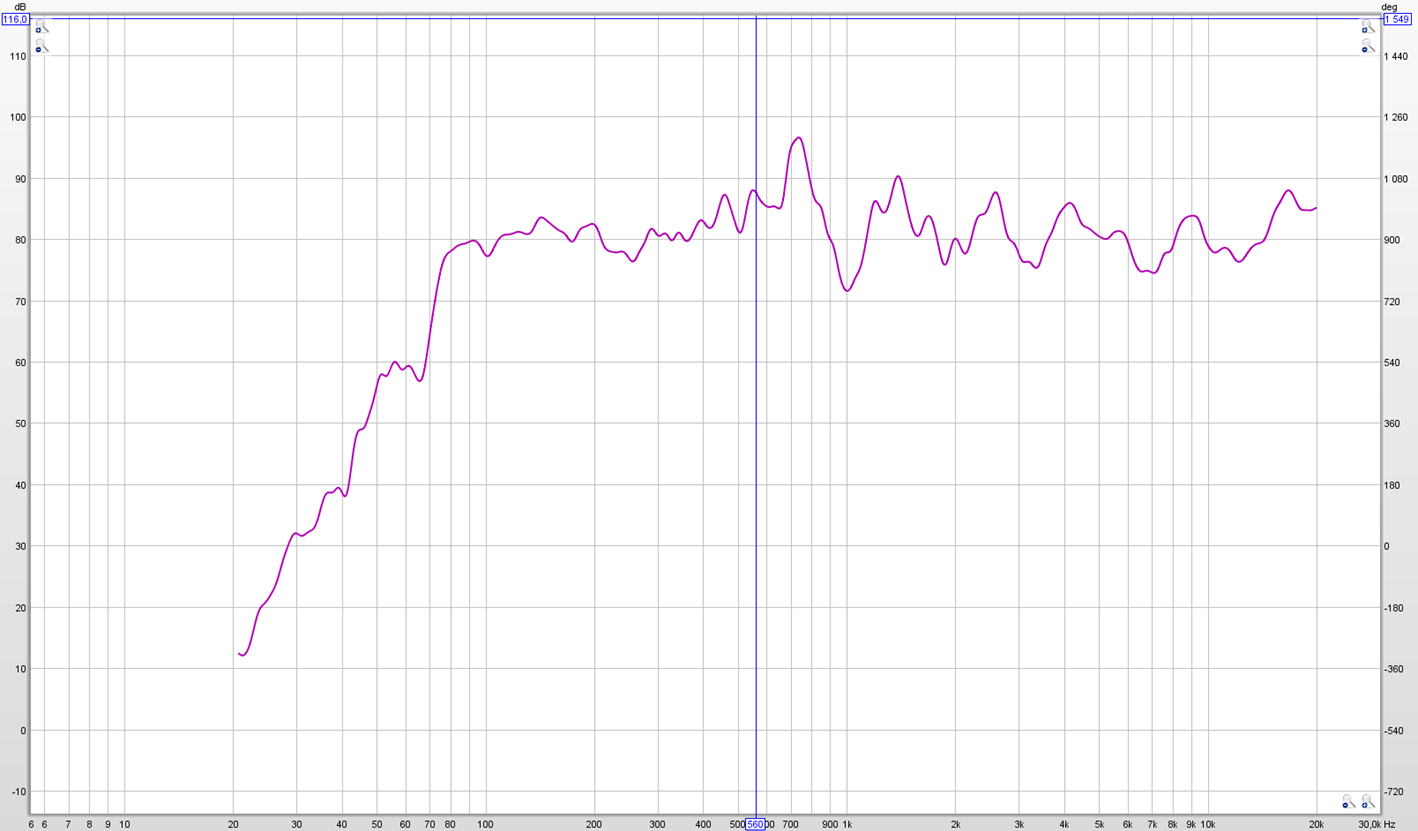The image size is (1418, 831).
Task: Click the 1 440 label on deg axis
Action: click(x=1397, y=56)
